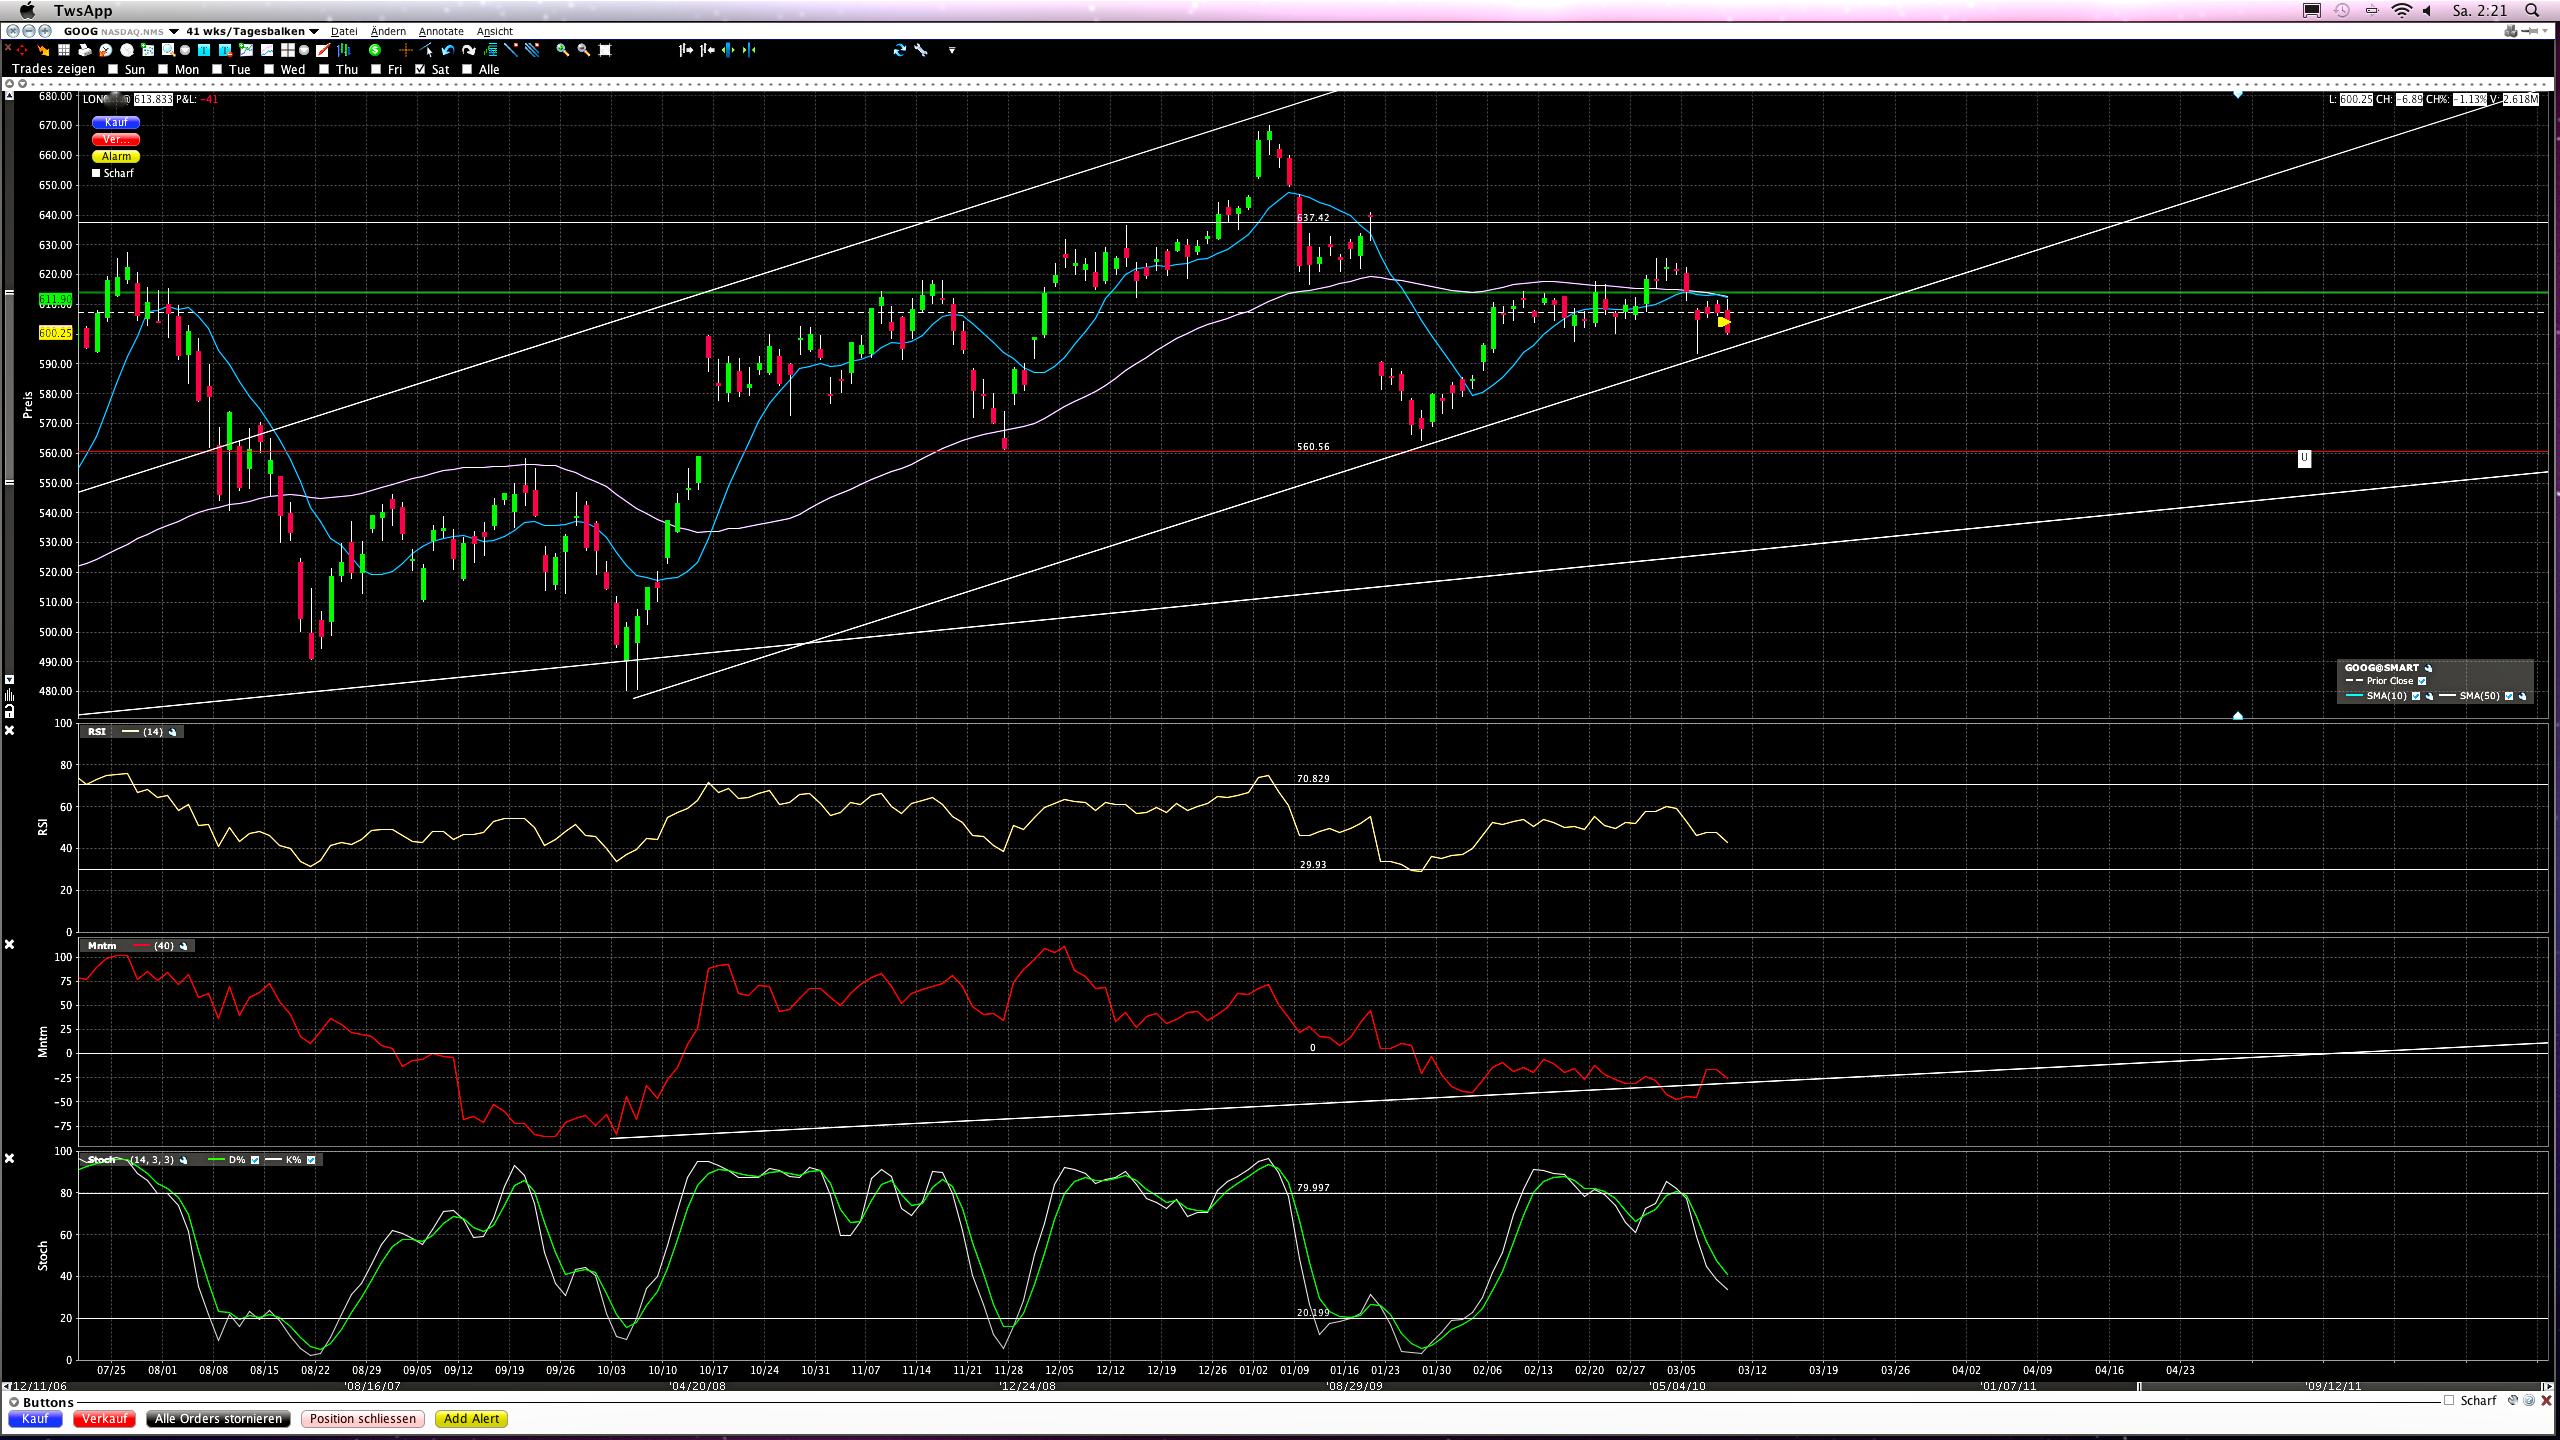Click the blue refresh chart icon
Screen dimensions: 2560x1440
point(899,50)
